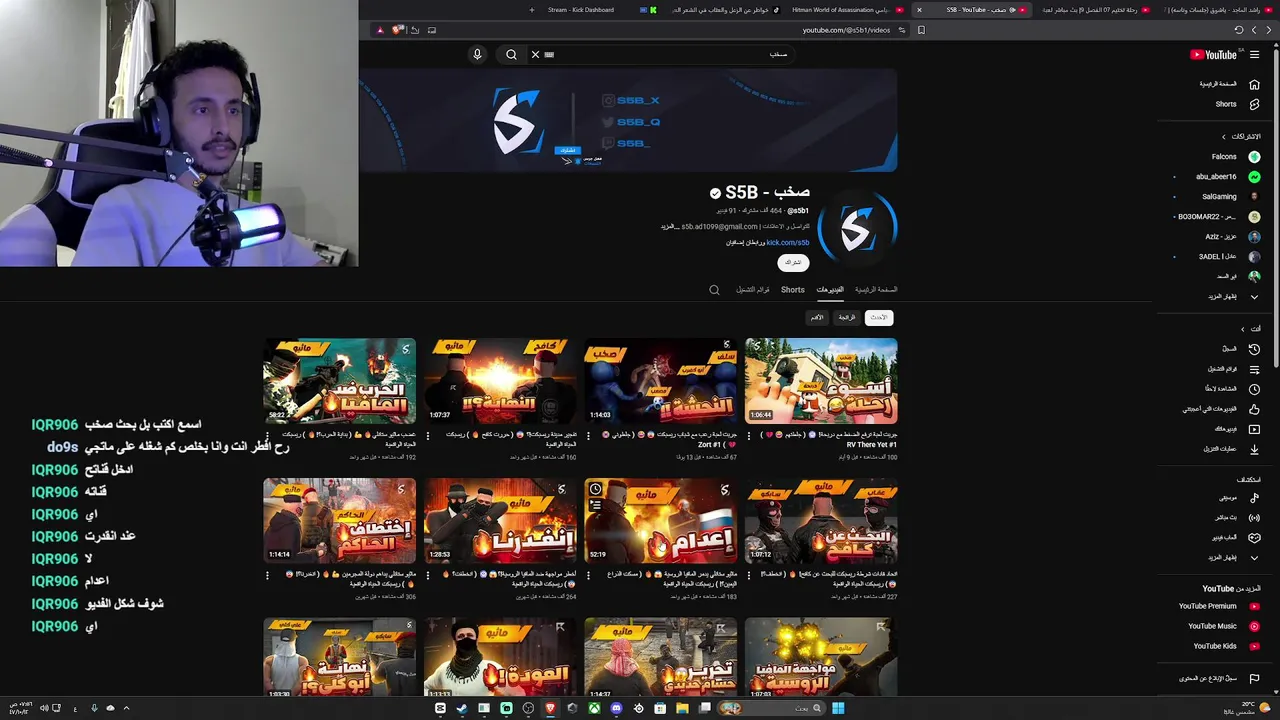This screenshot has width=1280, height=720.
Task: Open the video 'RV There Yet #1' thumbnail
Action: 821,381
